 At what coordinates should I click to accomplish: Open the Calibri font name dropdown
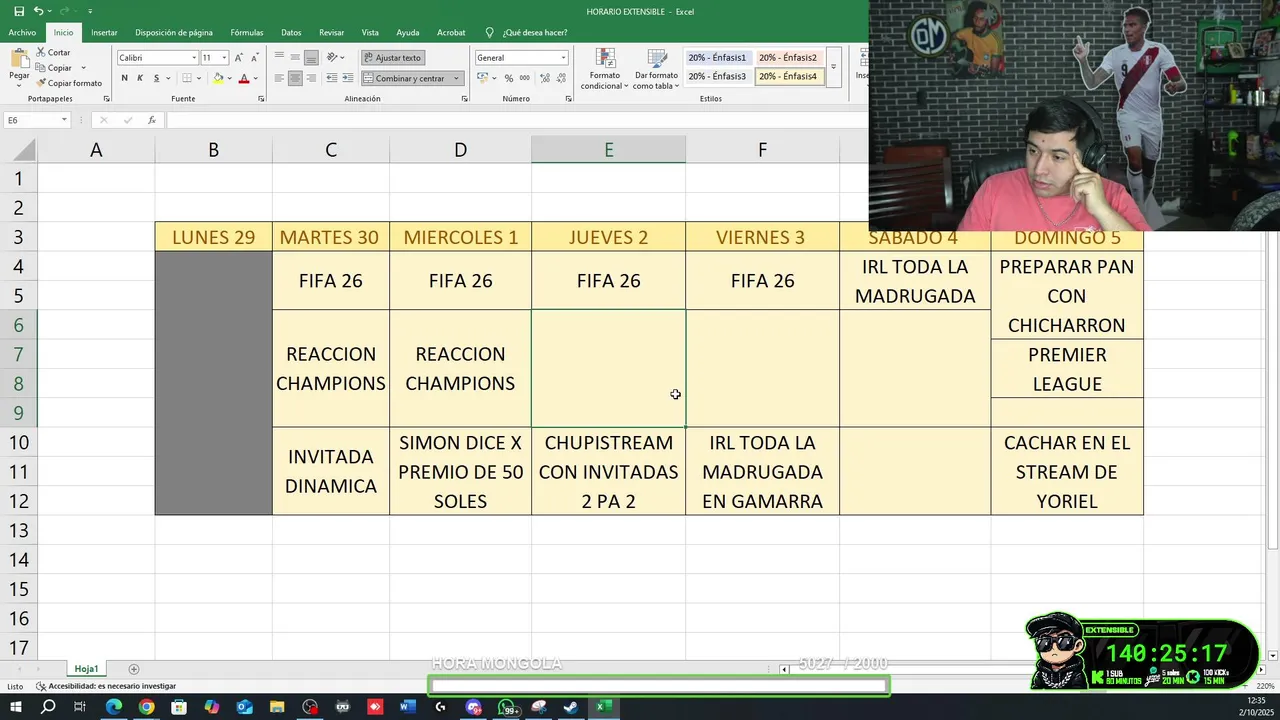[x=194, y=57]
